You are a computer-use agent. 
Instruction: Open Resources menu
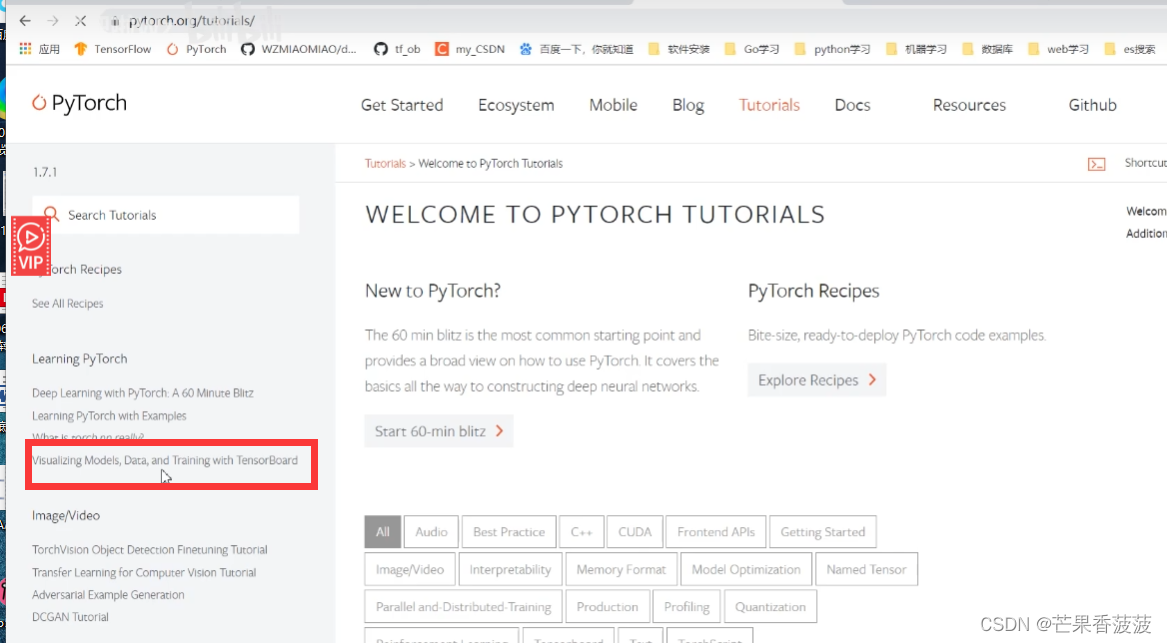point(969,105)
